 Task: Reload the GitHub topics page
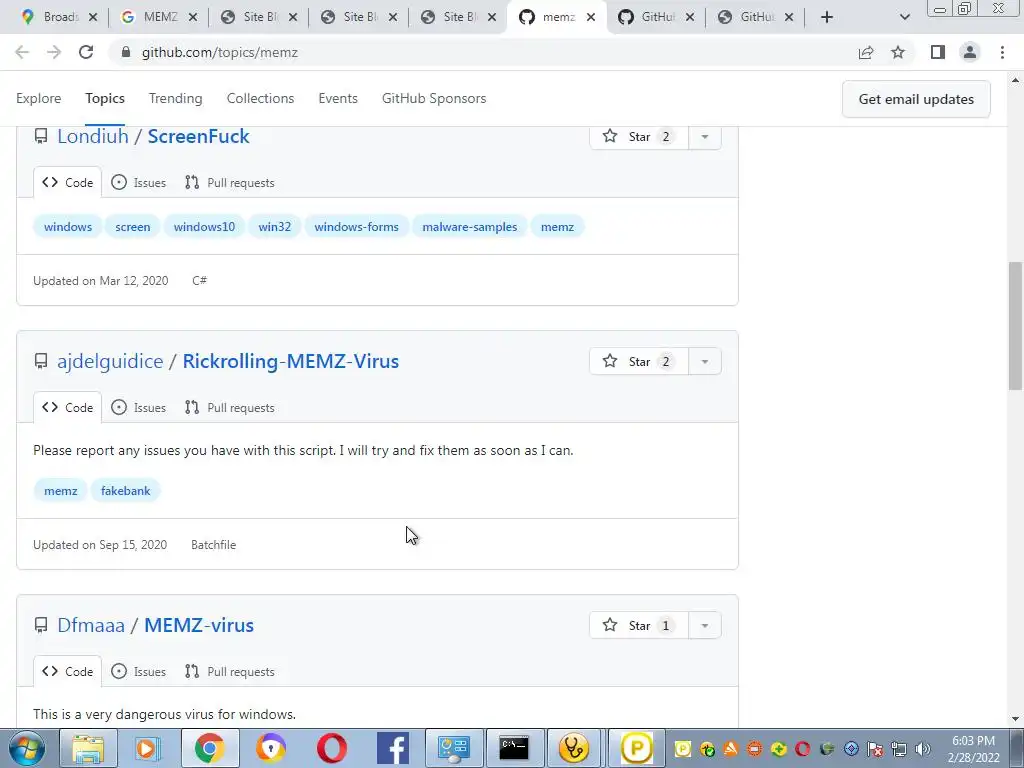[x=86, y=52]
